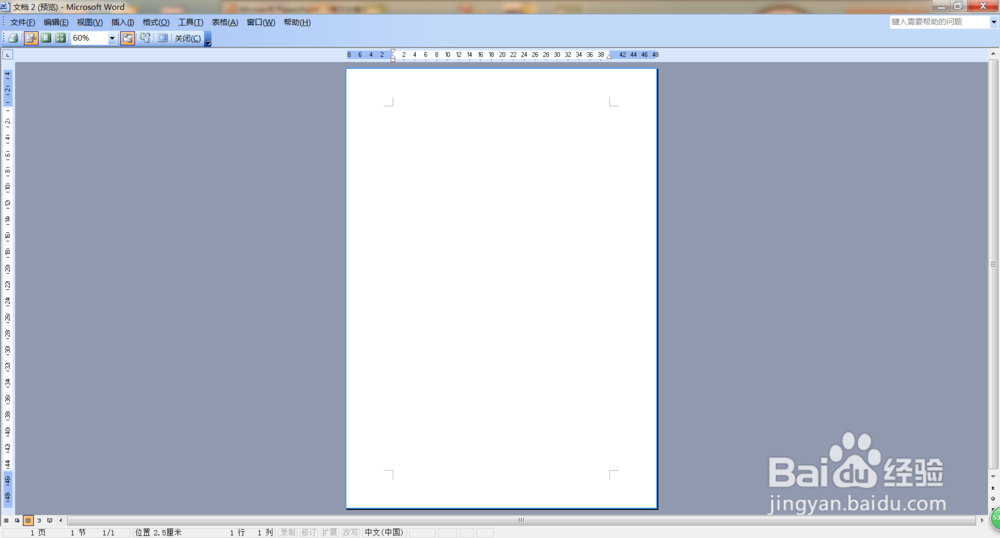The image size is (1000, 538).
Task: Expand toolbar options arrow after 关闭
Action: [207, 39]
